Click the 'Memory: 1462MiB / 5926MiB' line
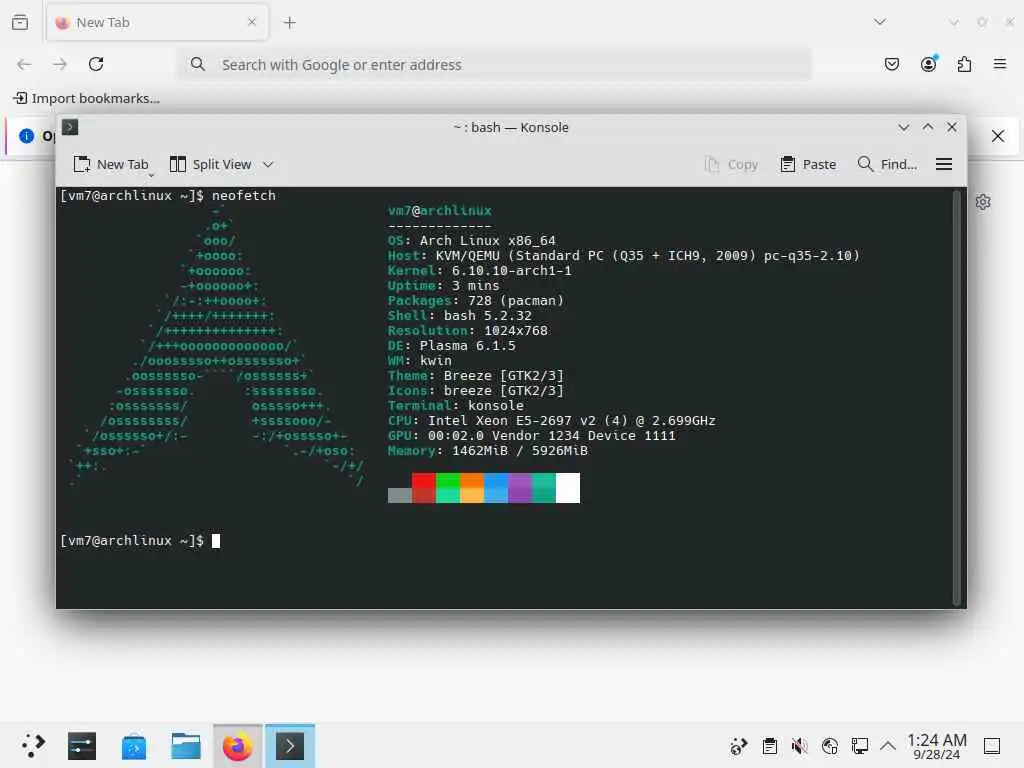This screenshot has height=768, width=1024. coord(488,451)
